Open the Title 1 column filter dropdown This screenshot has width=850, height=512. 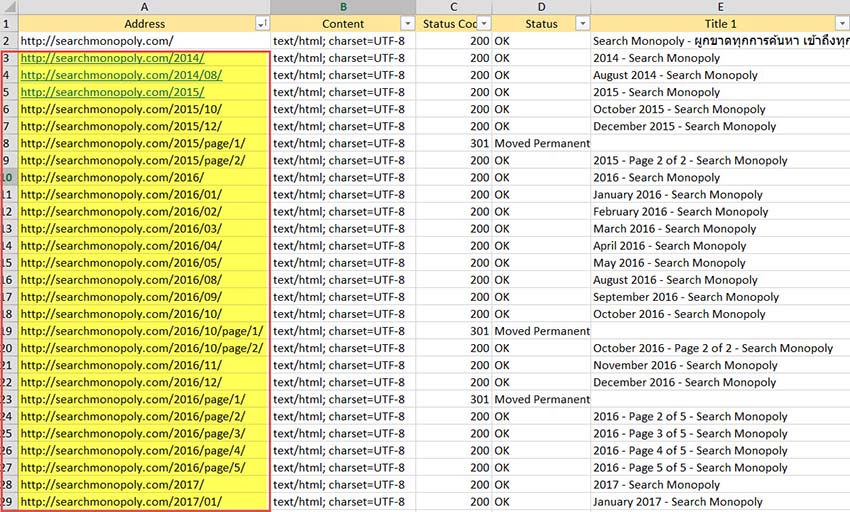(x=842, y=23)
